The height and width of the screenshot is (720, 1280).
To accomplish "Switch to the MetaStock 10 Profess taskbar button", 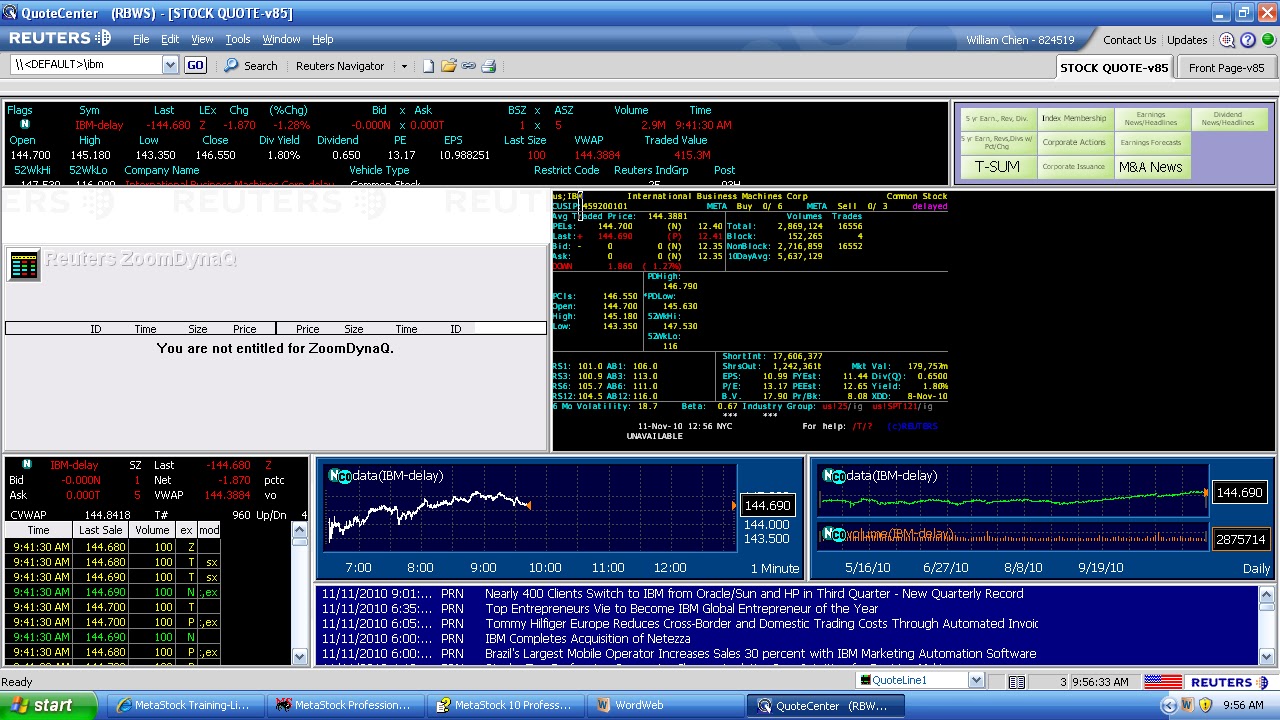I will [505, 705].
